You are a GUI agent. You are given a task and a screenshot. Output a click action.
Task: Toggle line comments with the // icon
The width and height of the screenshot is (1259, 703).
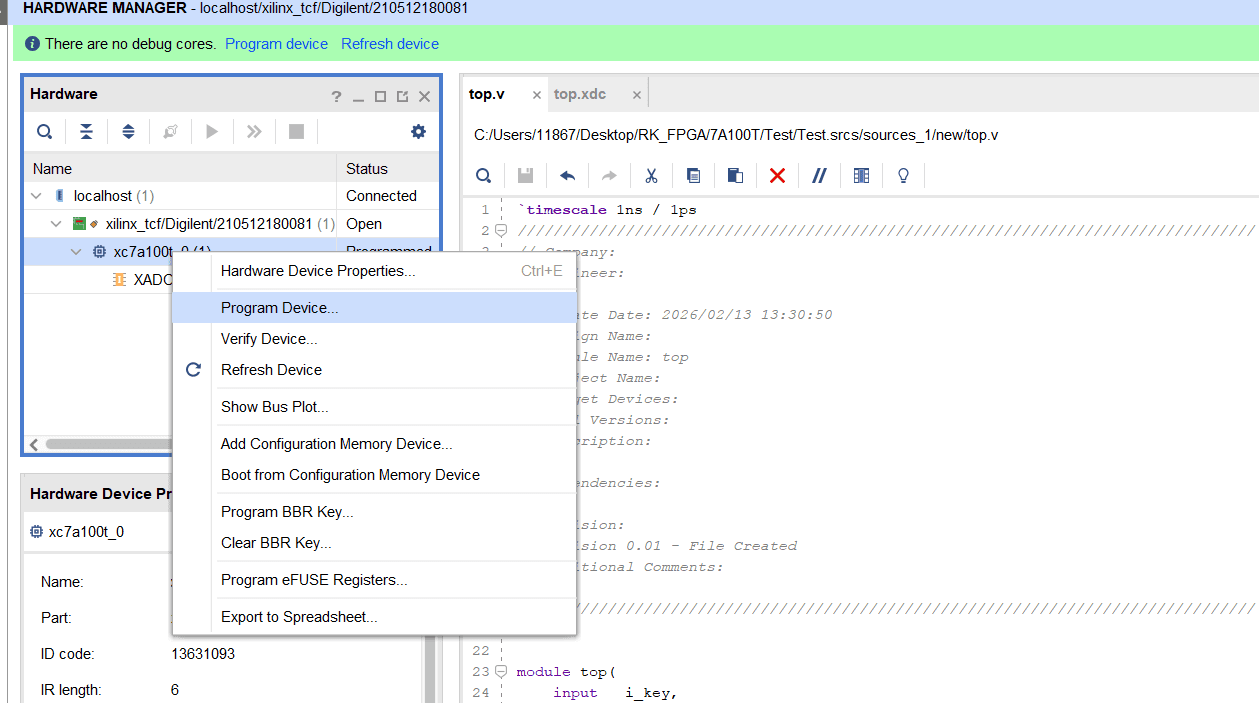[x=819, y=176]
